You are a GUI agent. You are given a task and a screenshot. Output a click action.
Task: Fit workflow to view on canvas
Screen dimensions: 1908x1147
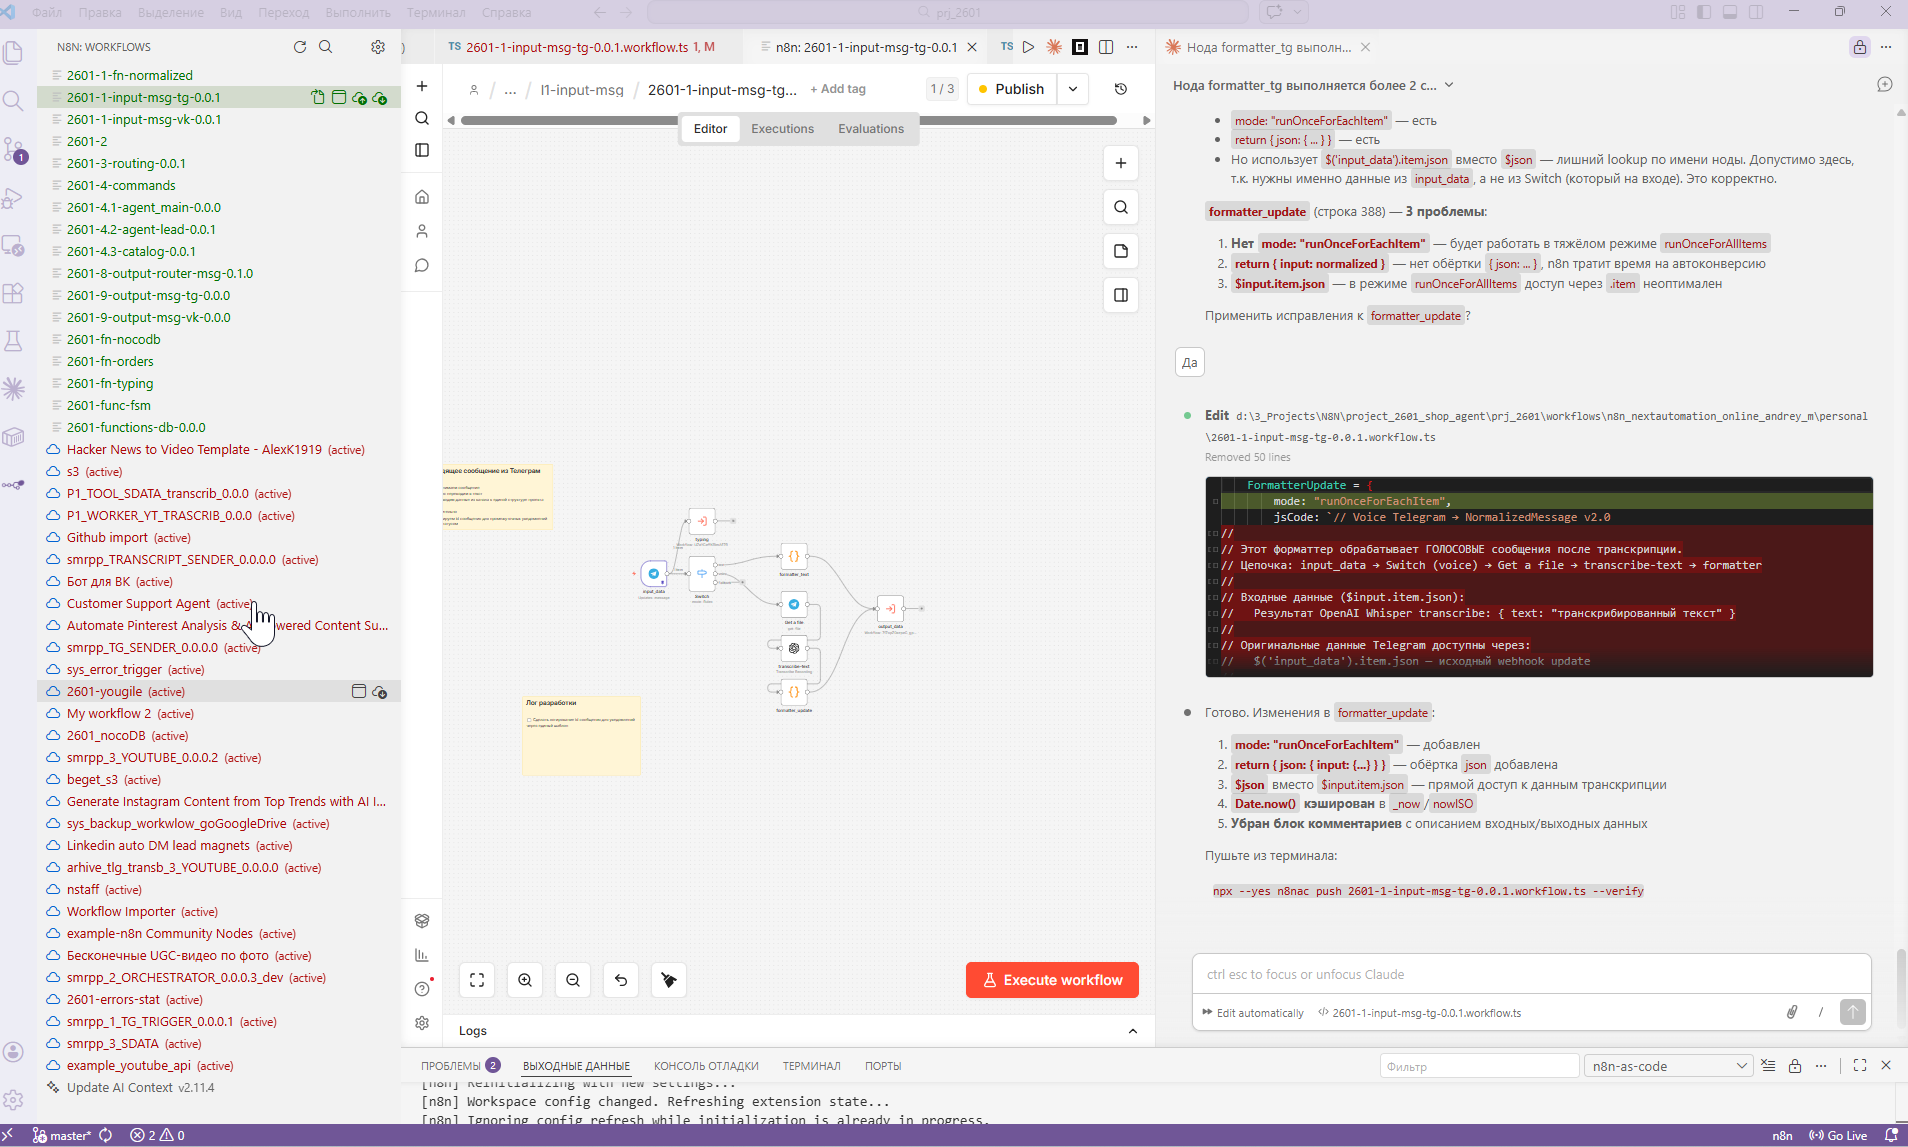pos(477,980)
